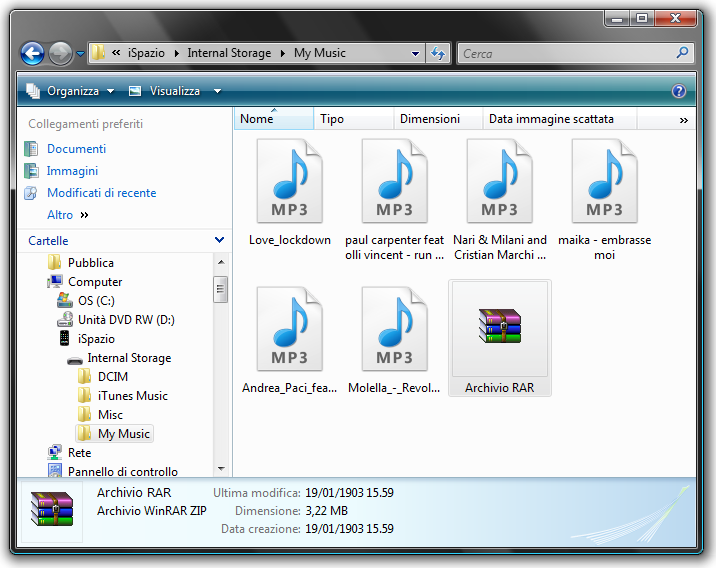Select the maika - embrasse moi MP3 file
This screenshot has height=568, width=716.
click(604, 182)
